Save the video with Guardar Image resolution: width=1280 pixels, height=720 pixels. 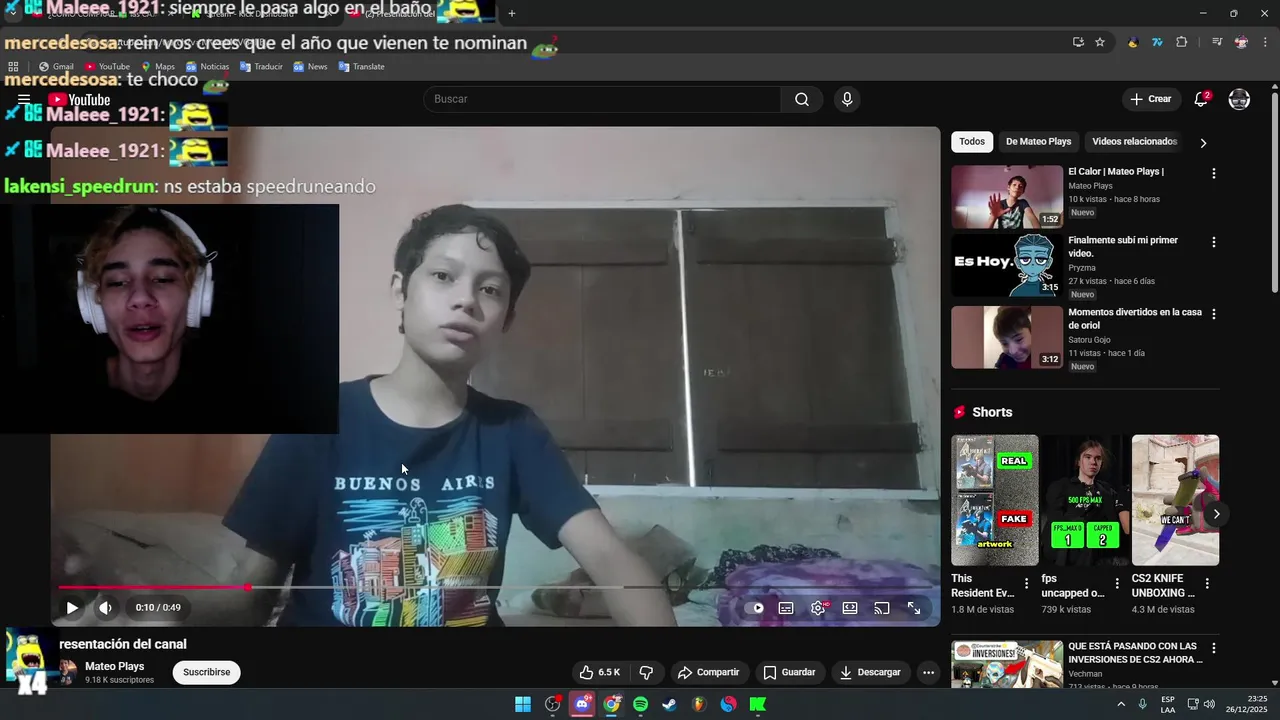click(789, 672)
